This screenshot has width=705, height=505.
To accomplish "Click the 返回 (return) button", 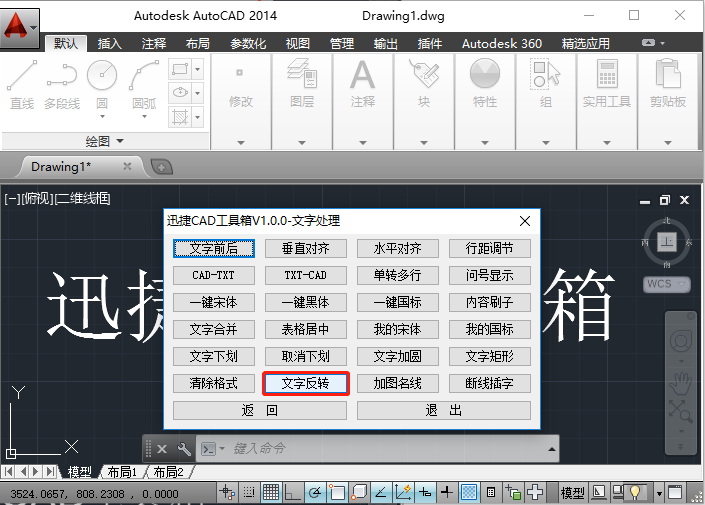I will [x=260, y=410].
